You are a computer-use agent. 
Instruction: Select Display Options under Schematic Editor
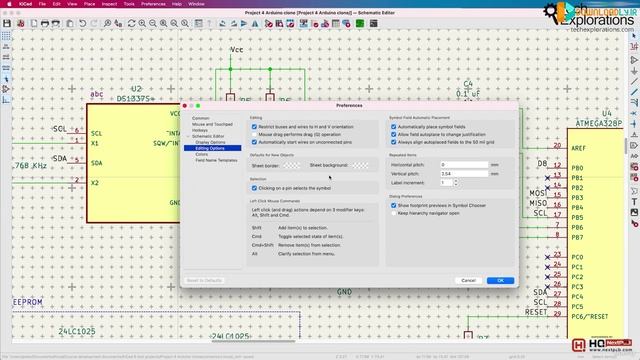[x=210, y=142]
